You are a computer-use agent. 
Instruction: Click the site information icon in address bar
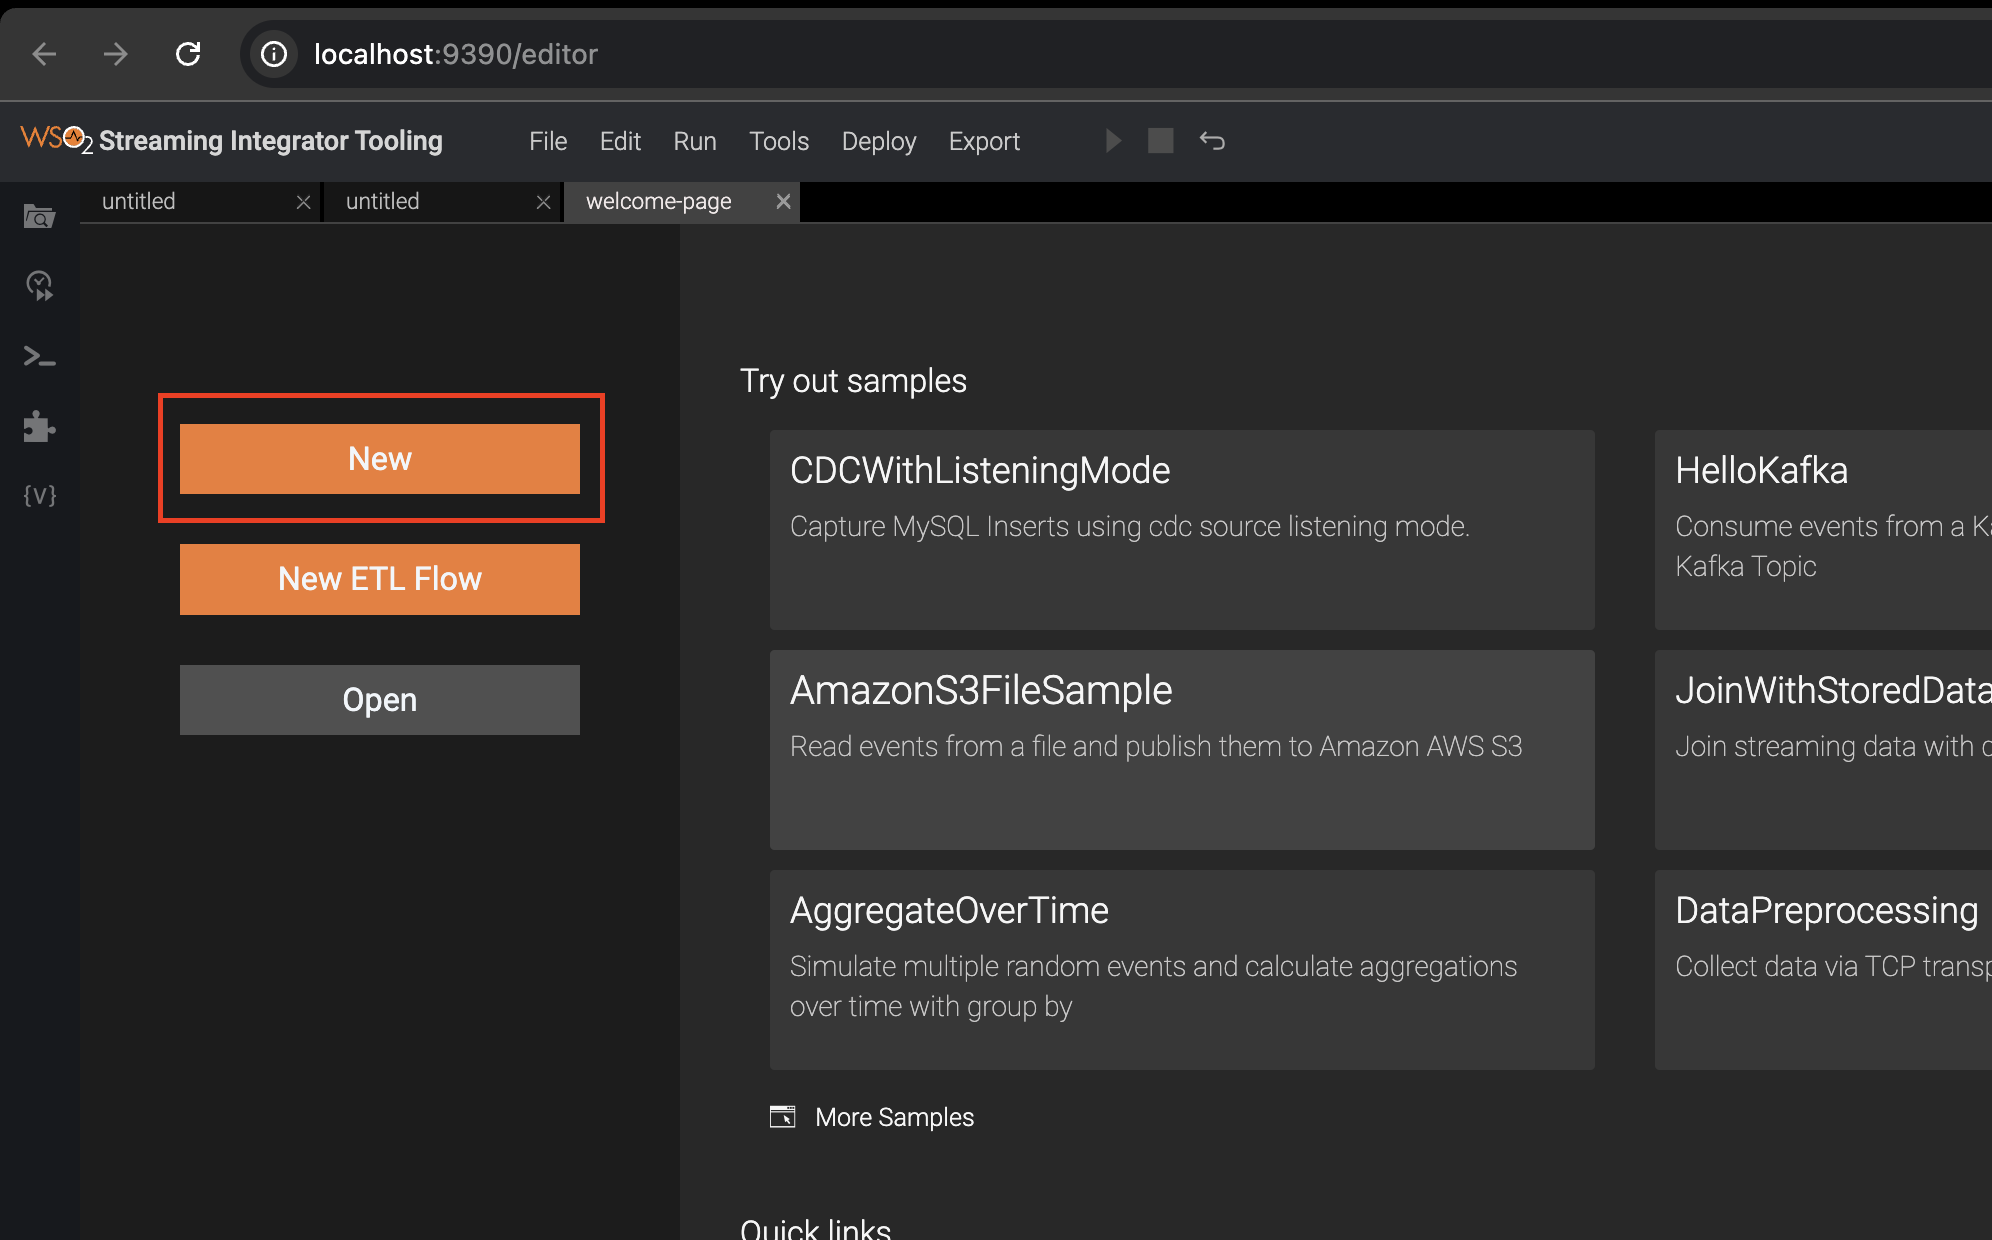click(x=274, y=54)
